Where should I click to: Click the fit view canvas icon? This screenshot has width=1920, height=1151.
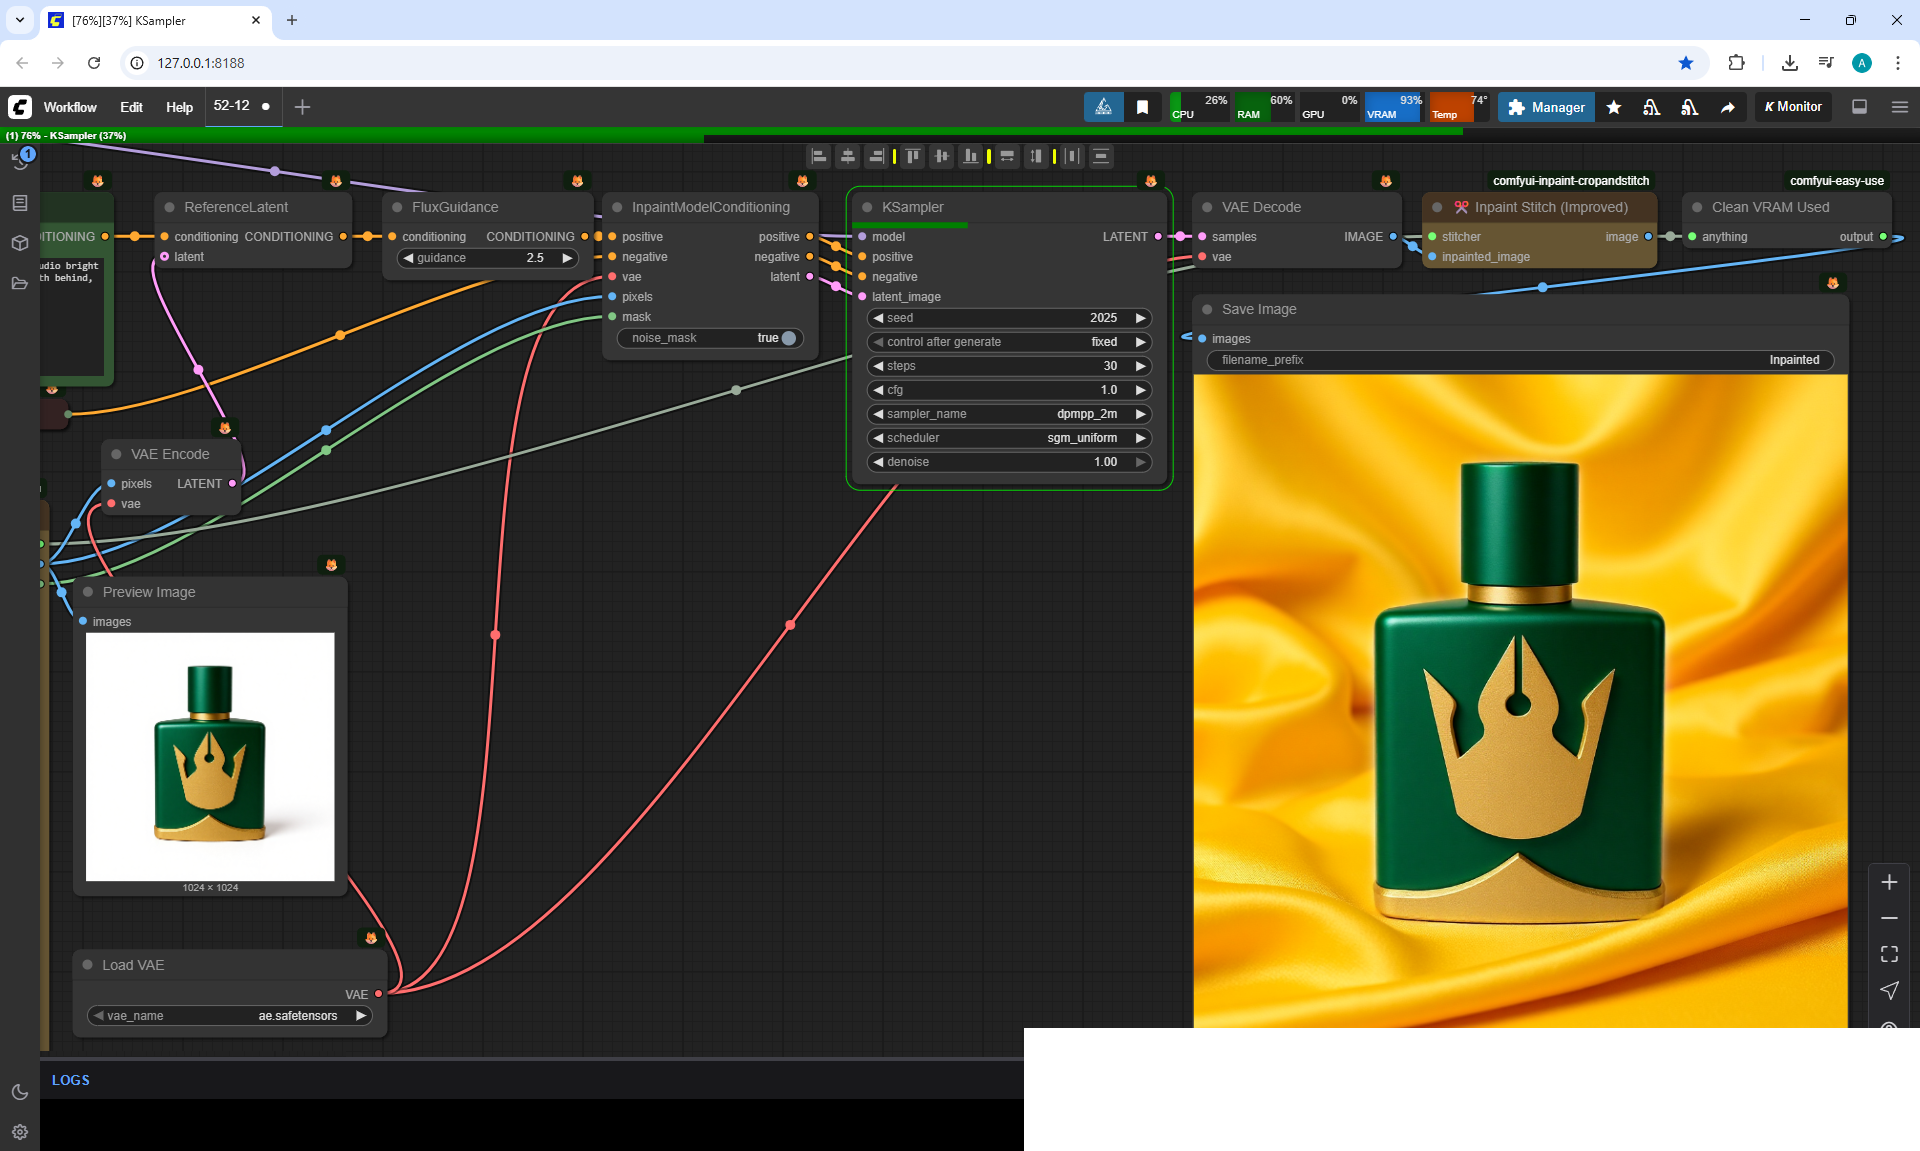point(1889,954)
